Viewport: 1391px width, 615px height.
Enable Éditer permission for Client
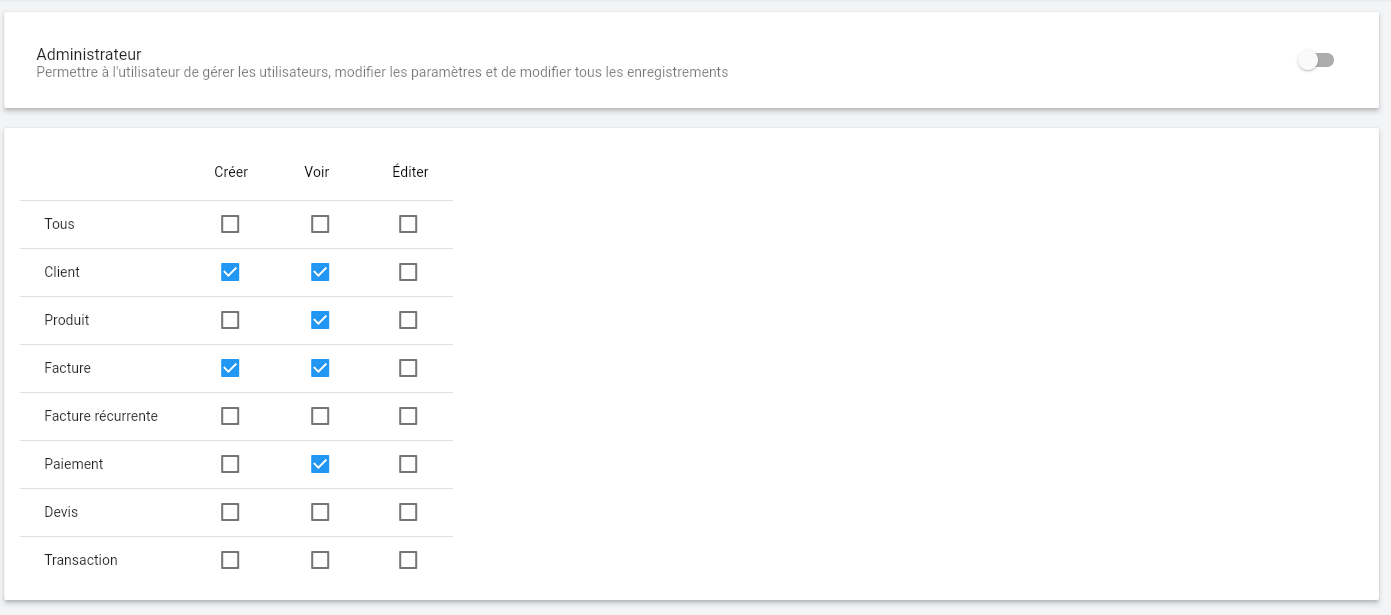(x=408, y=272)
